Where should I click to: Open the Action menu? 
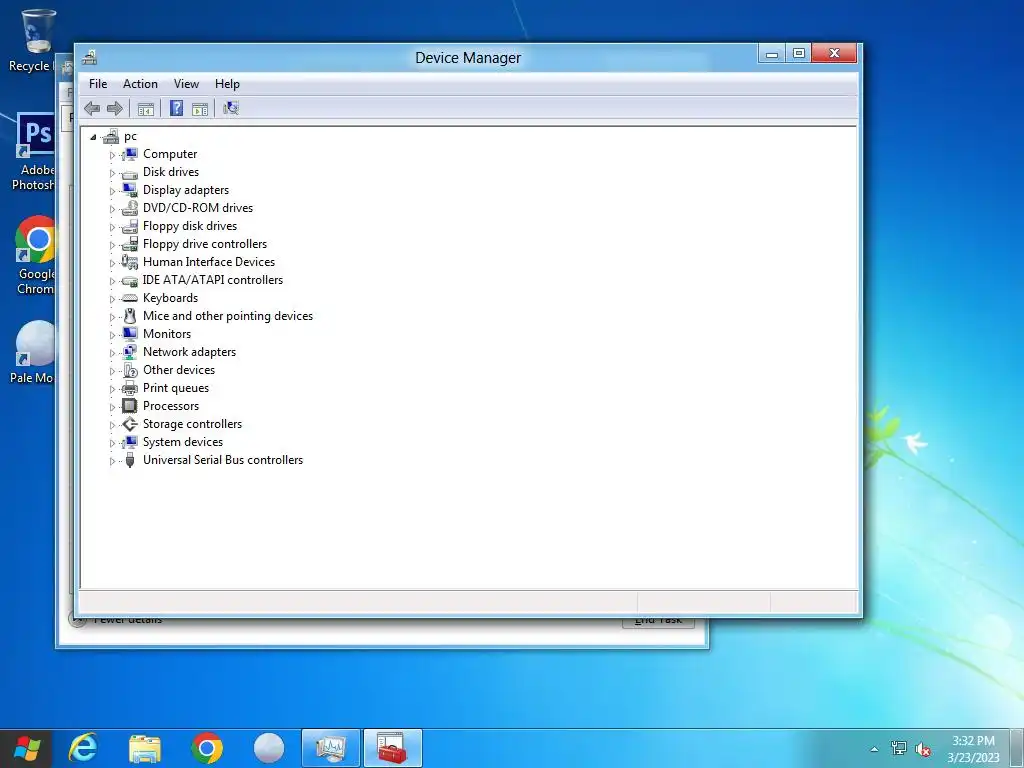point(140,84)
